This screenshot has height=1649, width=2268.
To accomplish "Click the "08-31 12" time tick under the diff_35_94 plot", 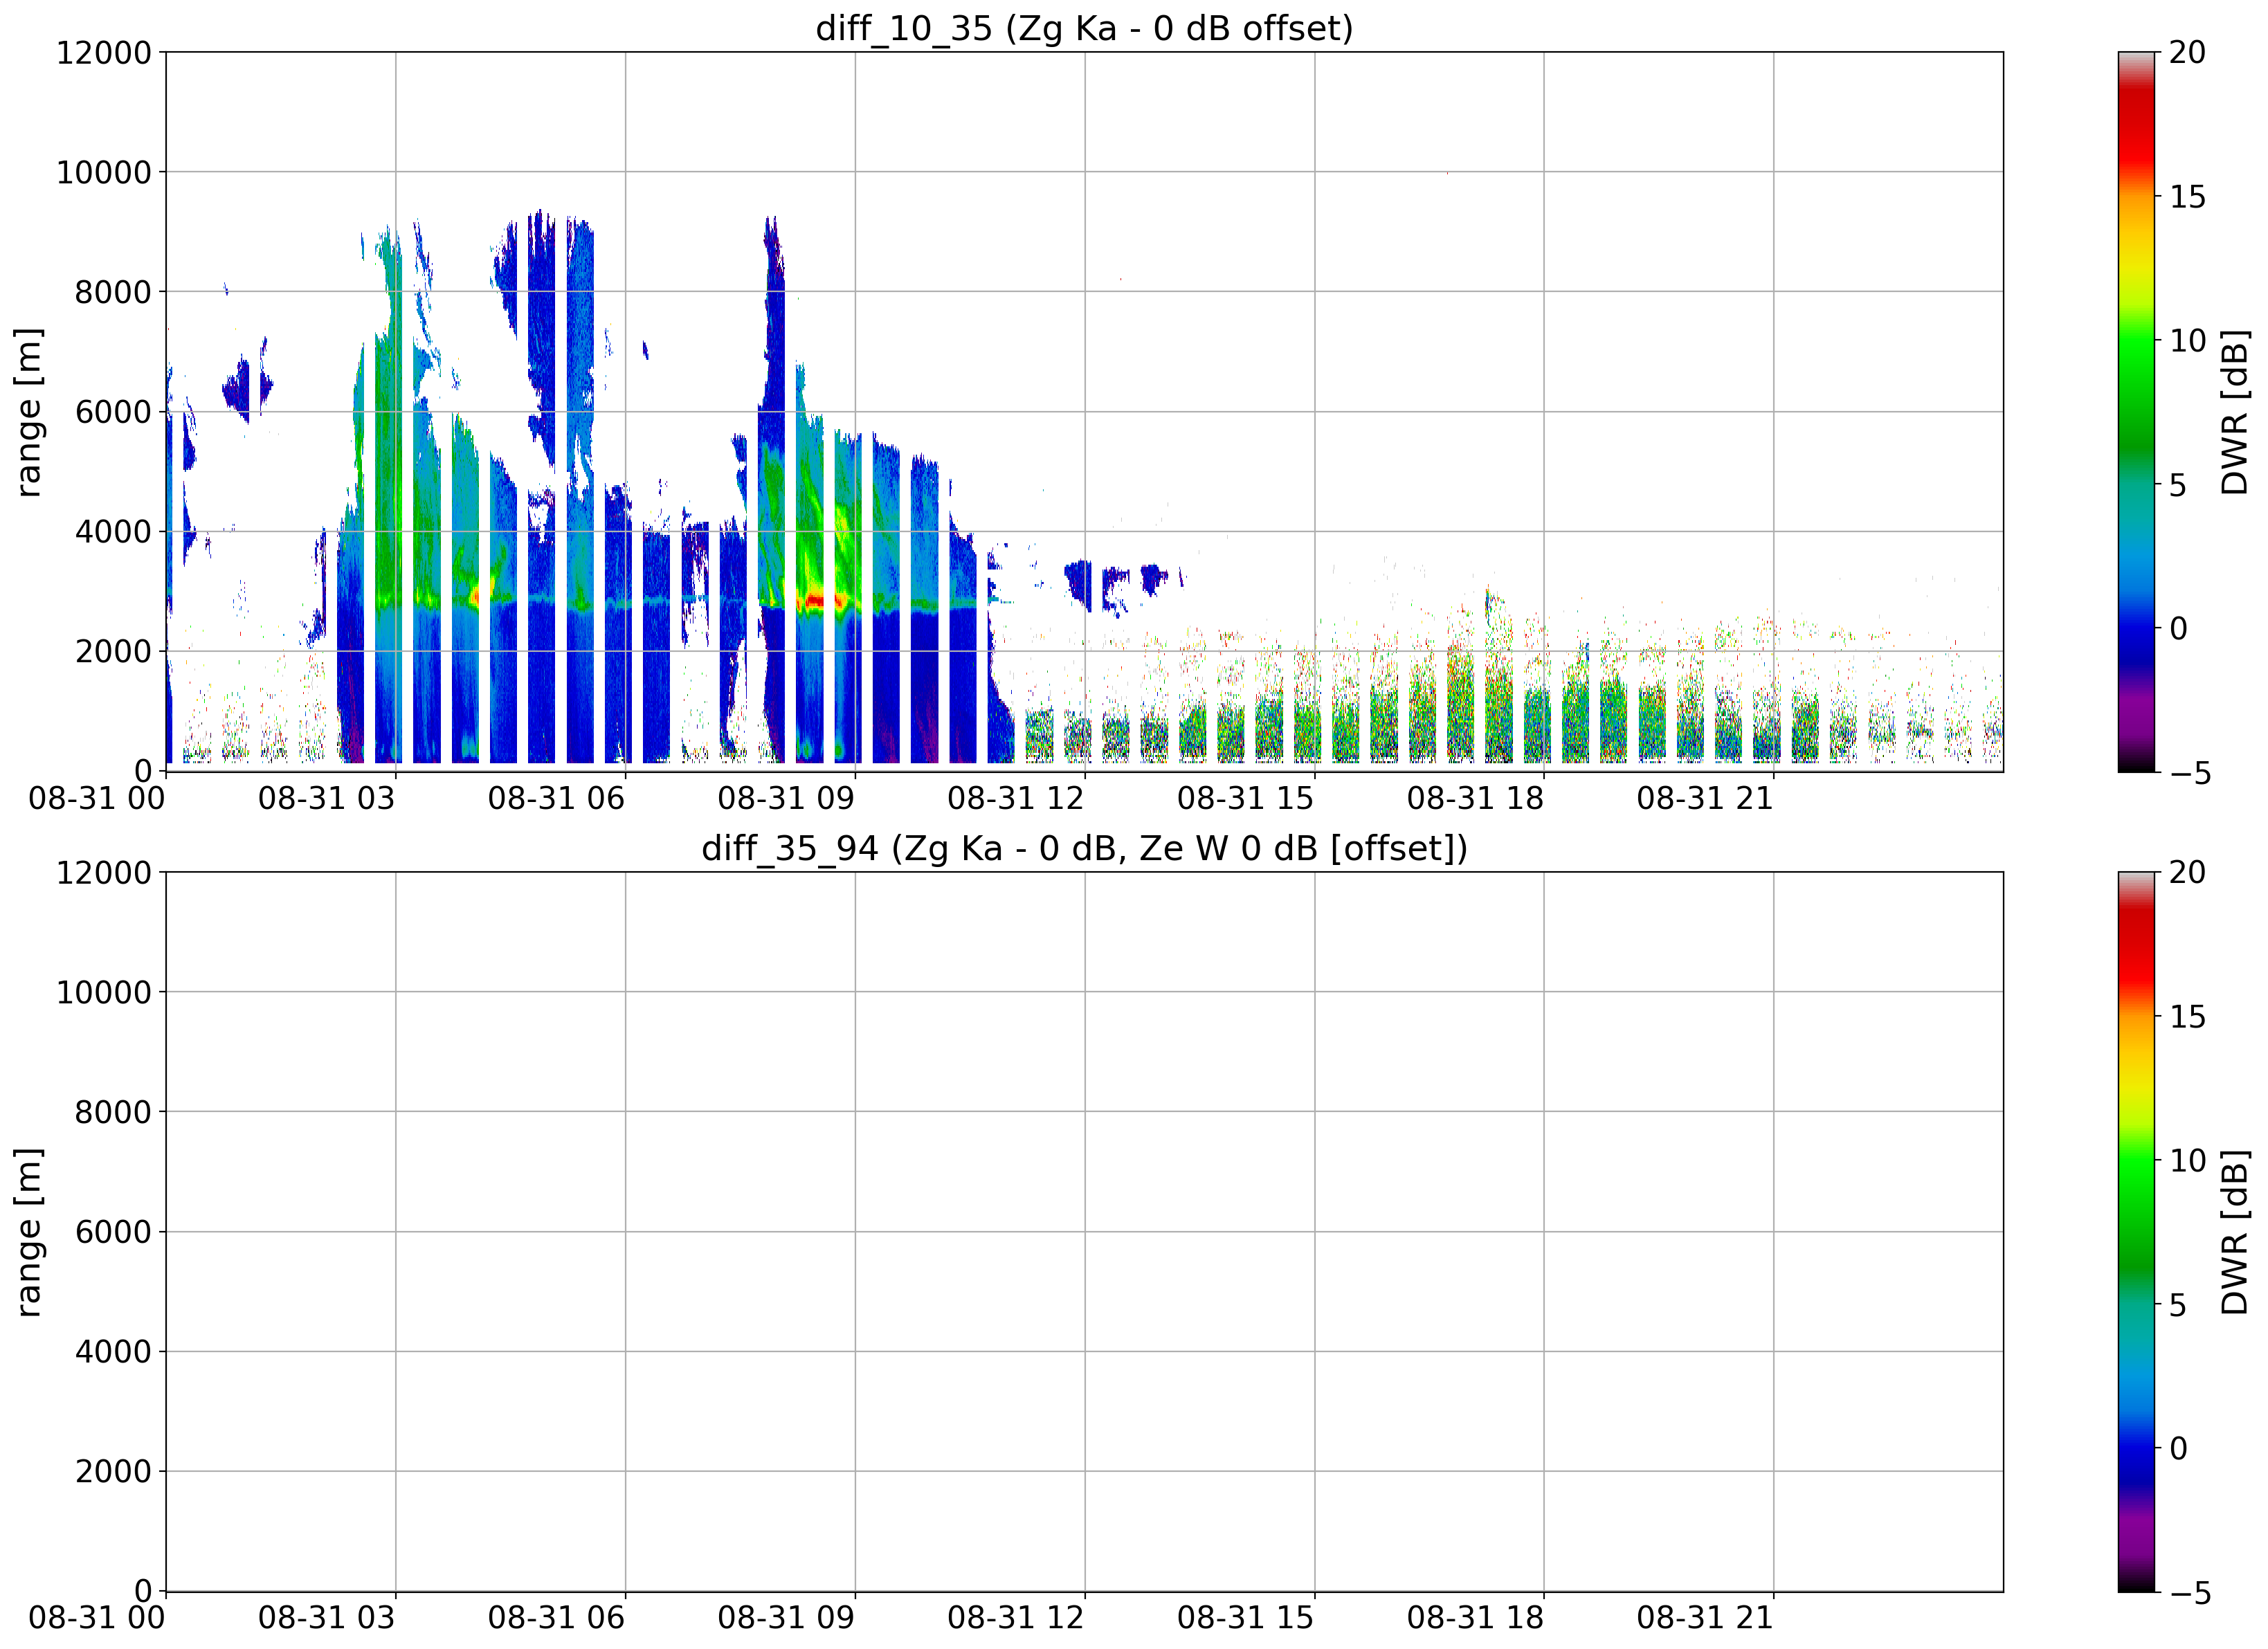I will coord(1016,1618).
